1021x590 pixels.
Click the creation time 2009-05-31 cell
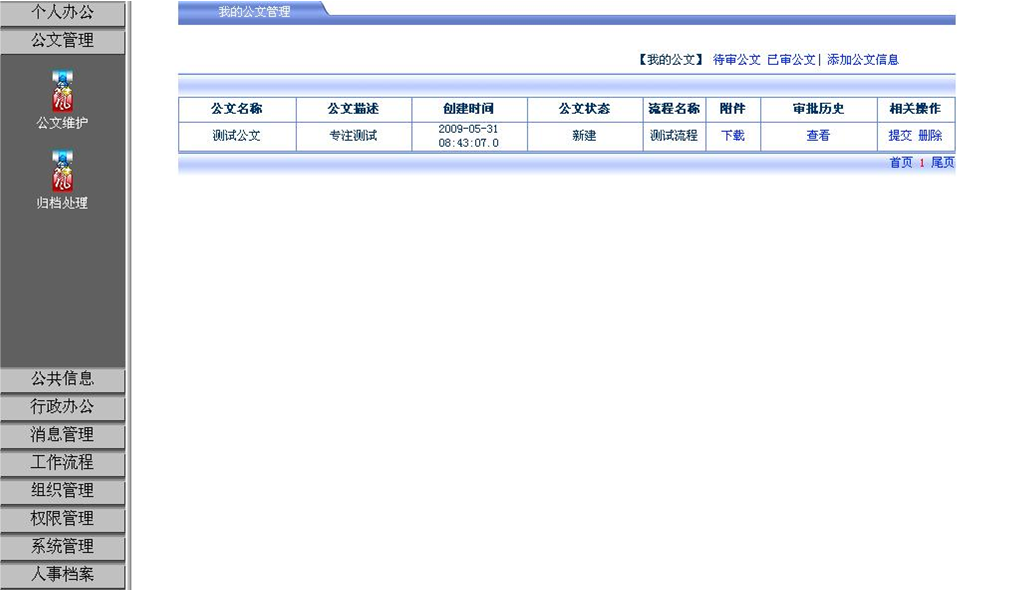469,136
